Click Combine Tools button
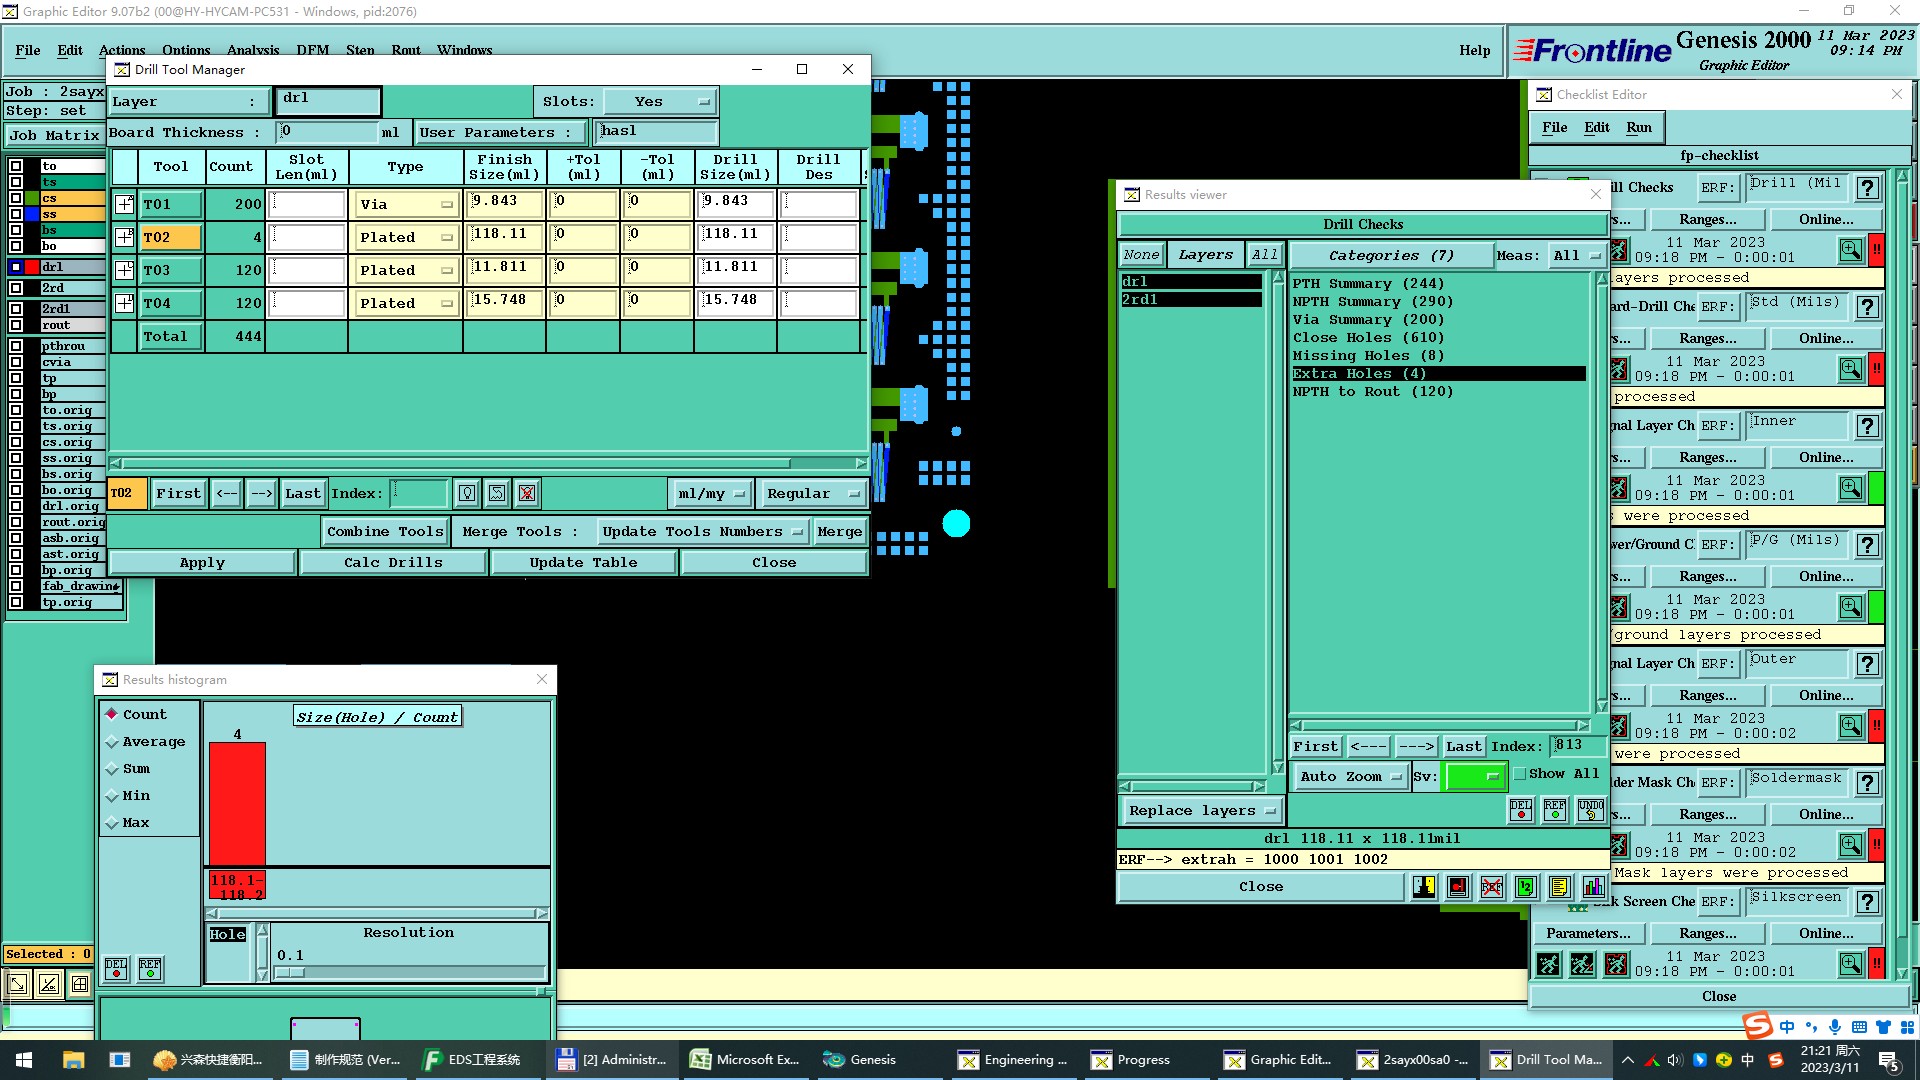The height and width of the screenshot is (1080, 1920). (385, 532)
